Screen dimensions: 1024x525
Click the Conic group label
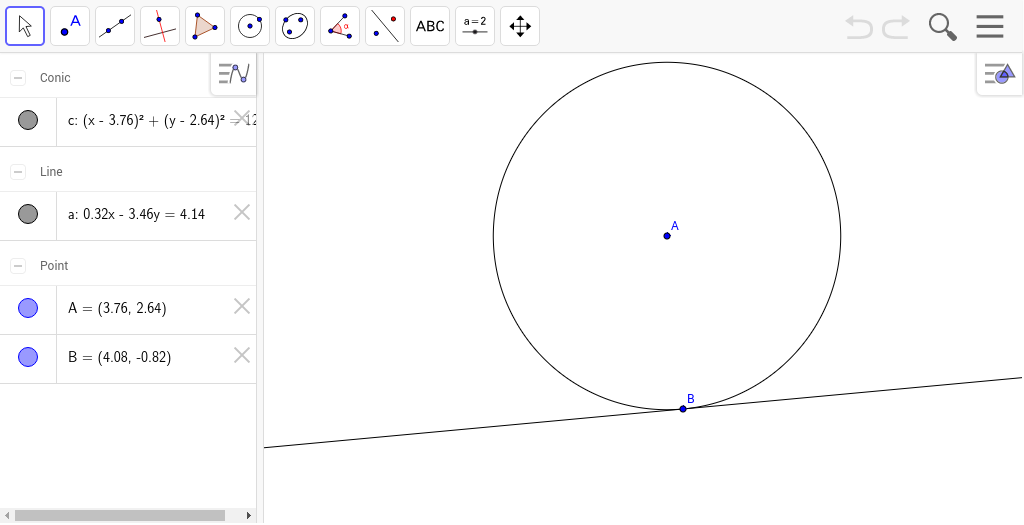(55, 78)
